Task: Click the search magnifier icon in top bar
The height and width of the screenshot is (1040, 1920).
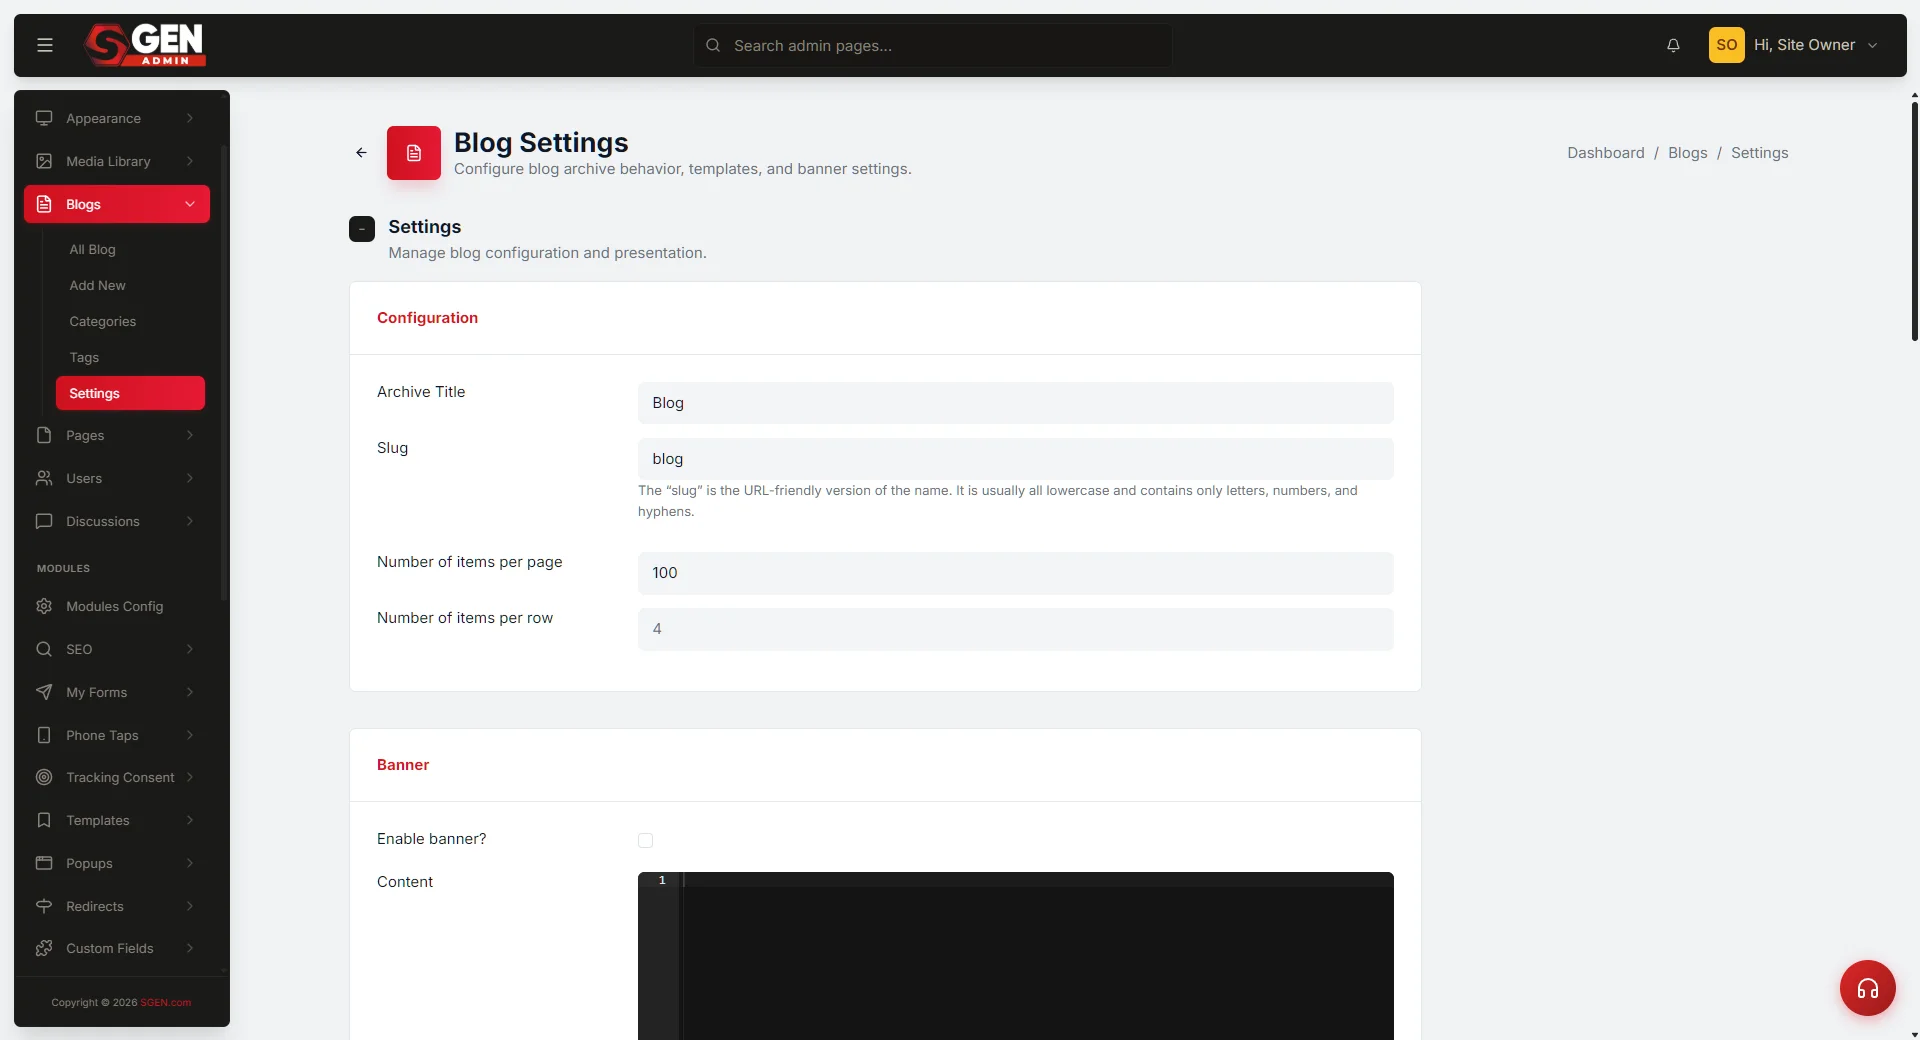Action: pyautogui.click(x=713, y=45)
